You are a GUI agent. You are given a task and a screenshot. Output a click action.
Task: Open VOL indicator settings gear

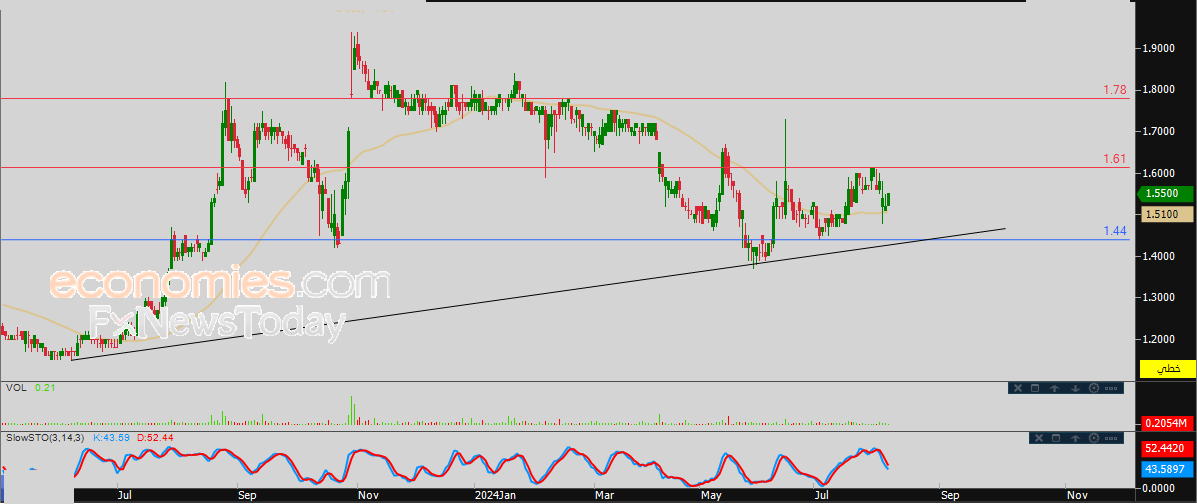pos(1093,388)
